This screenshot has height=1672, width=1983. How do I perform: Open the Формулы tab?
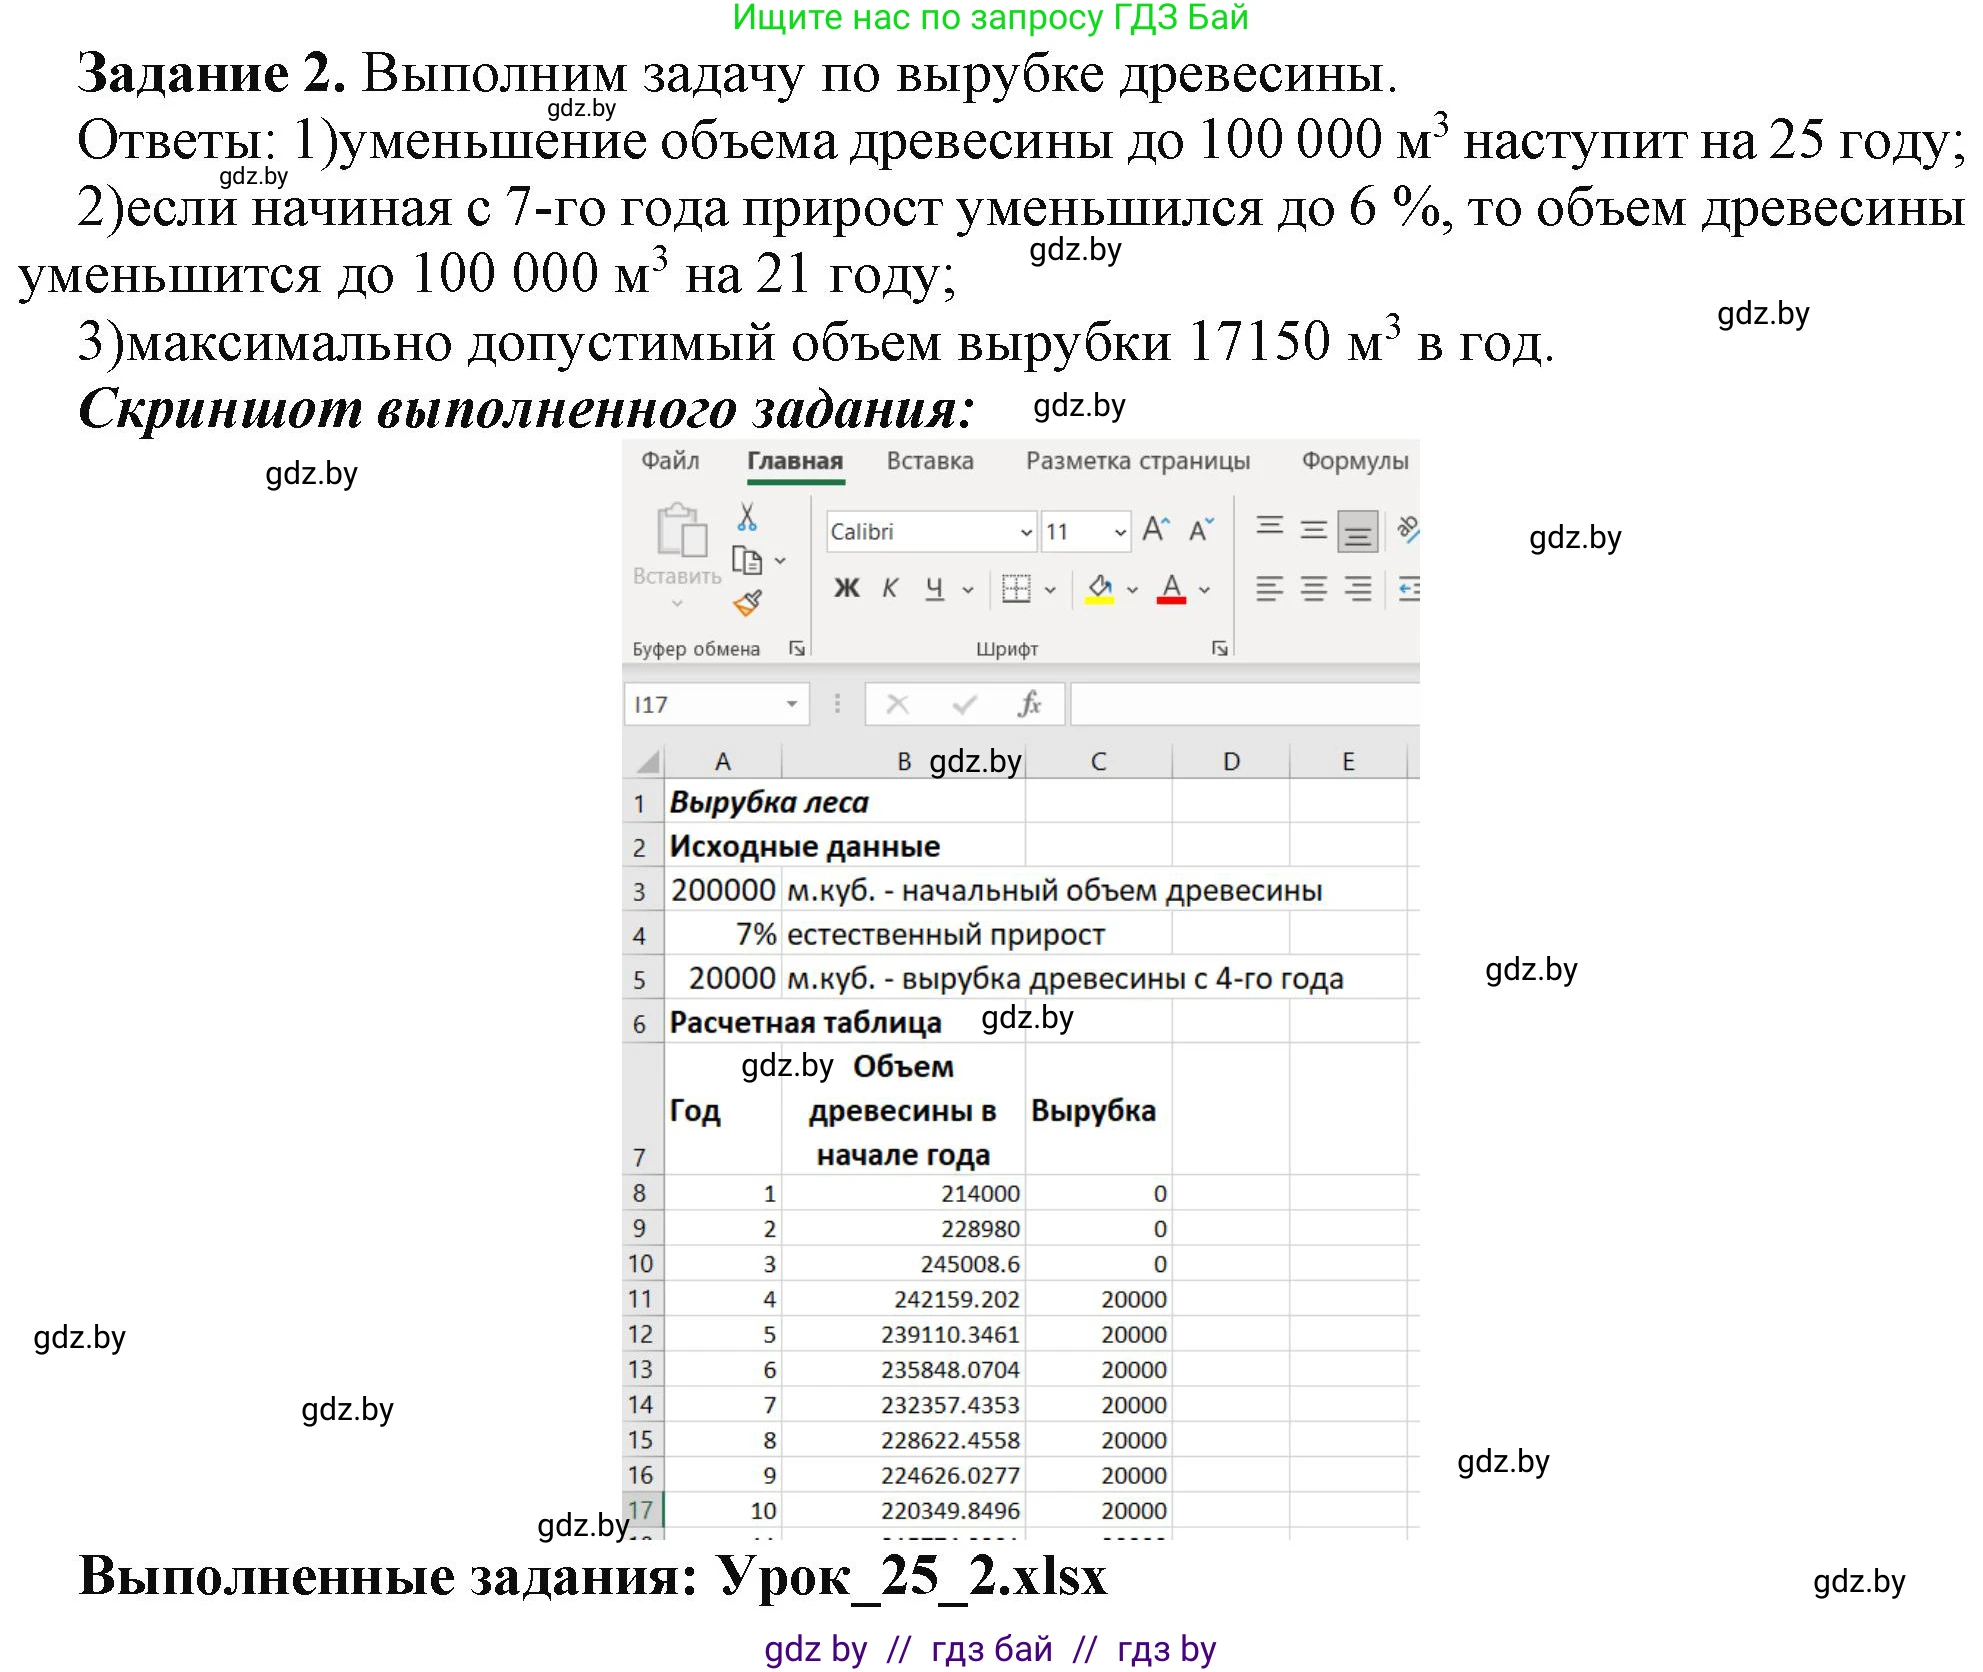click(1355, 461)
